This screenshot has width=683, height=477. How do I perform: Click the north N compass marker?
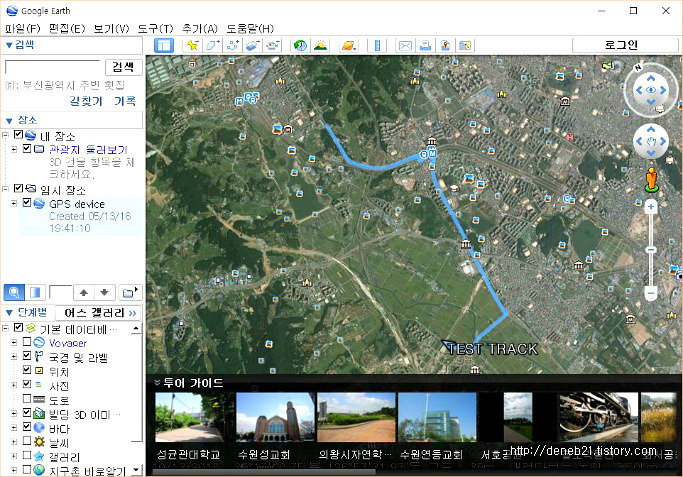coord(638,67)
